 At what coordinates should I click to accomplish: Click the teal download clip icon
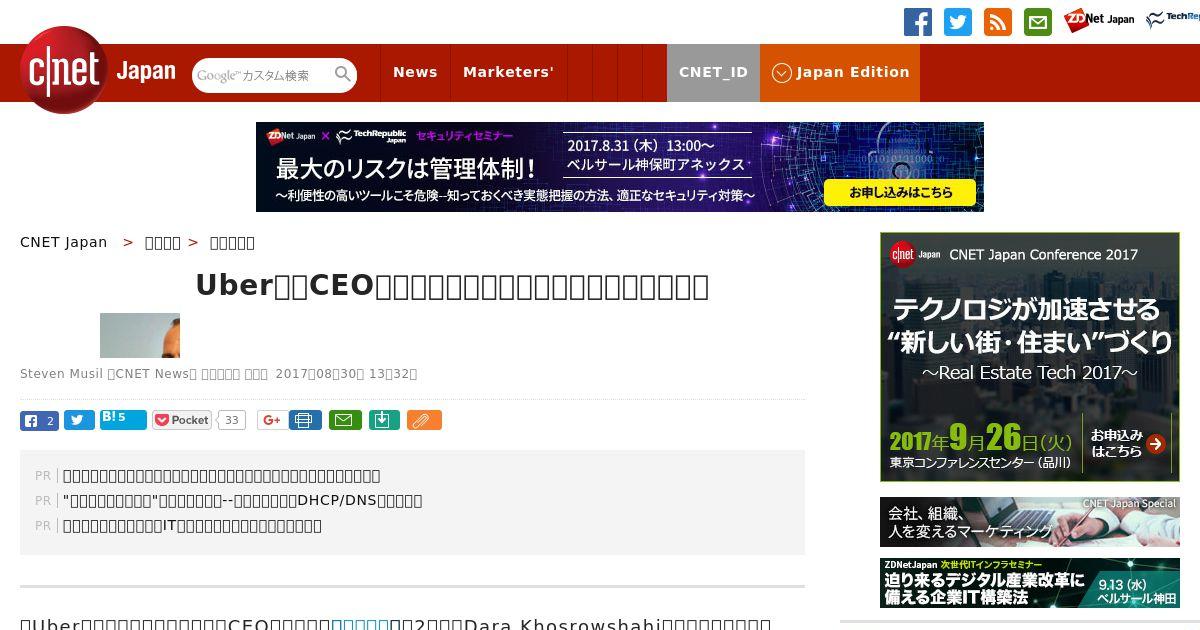[x=384, y=421]
